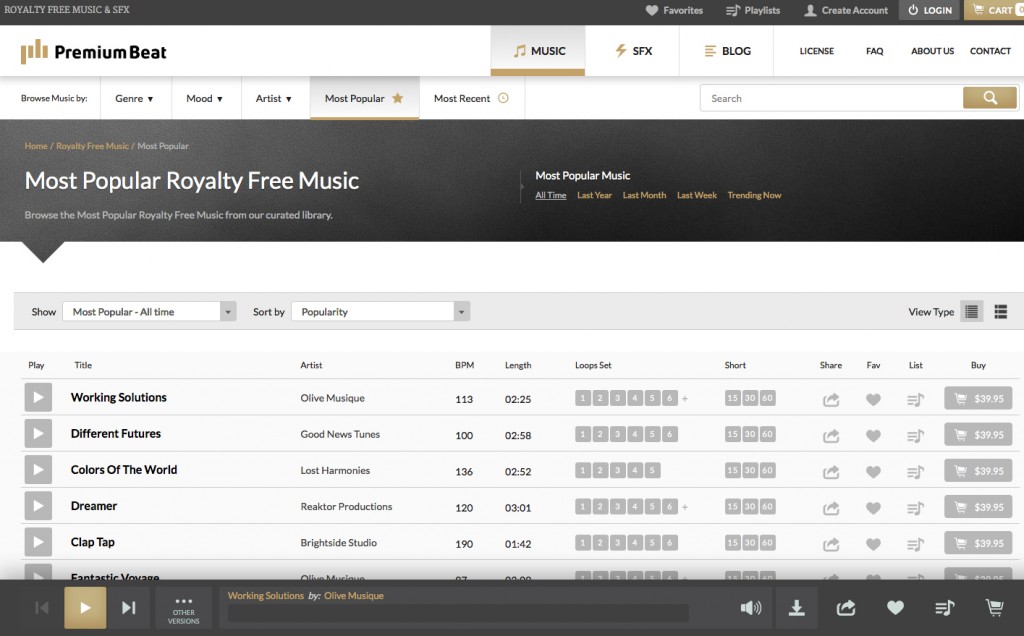Go to ABOUT US page

pos(932,51)
